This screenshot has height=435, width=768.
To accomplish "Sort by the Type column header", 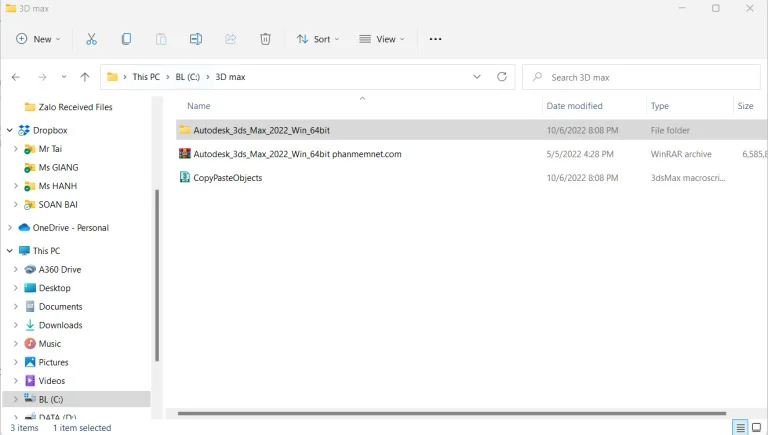I will pyautogui.click(x=660, y=106).
